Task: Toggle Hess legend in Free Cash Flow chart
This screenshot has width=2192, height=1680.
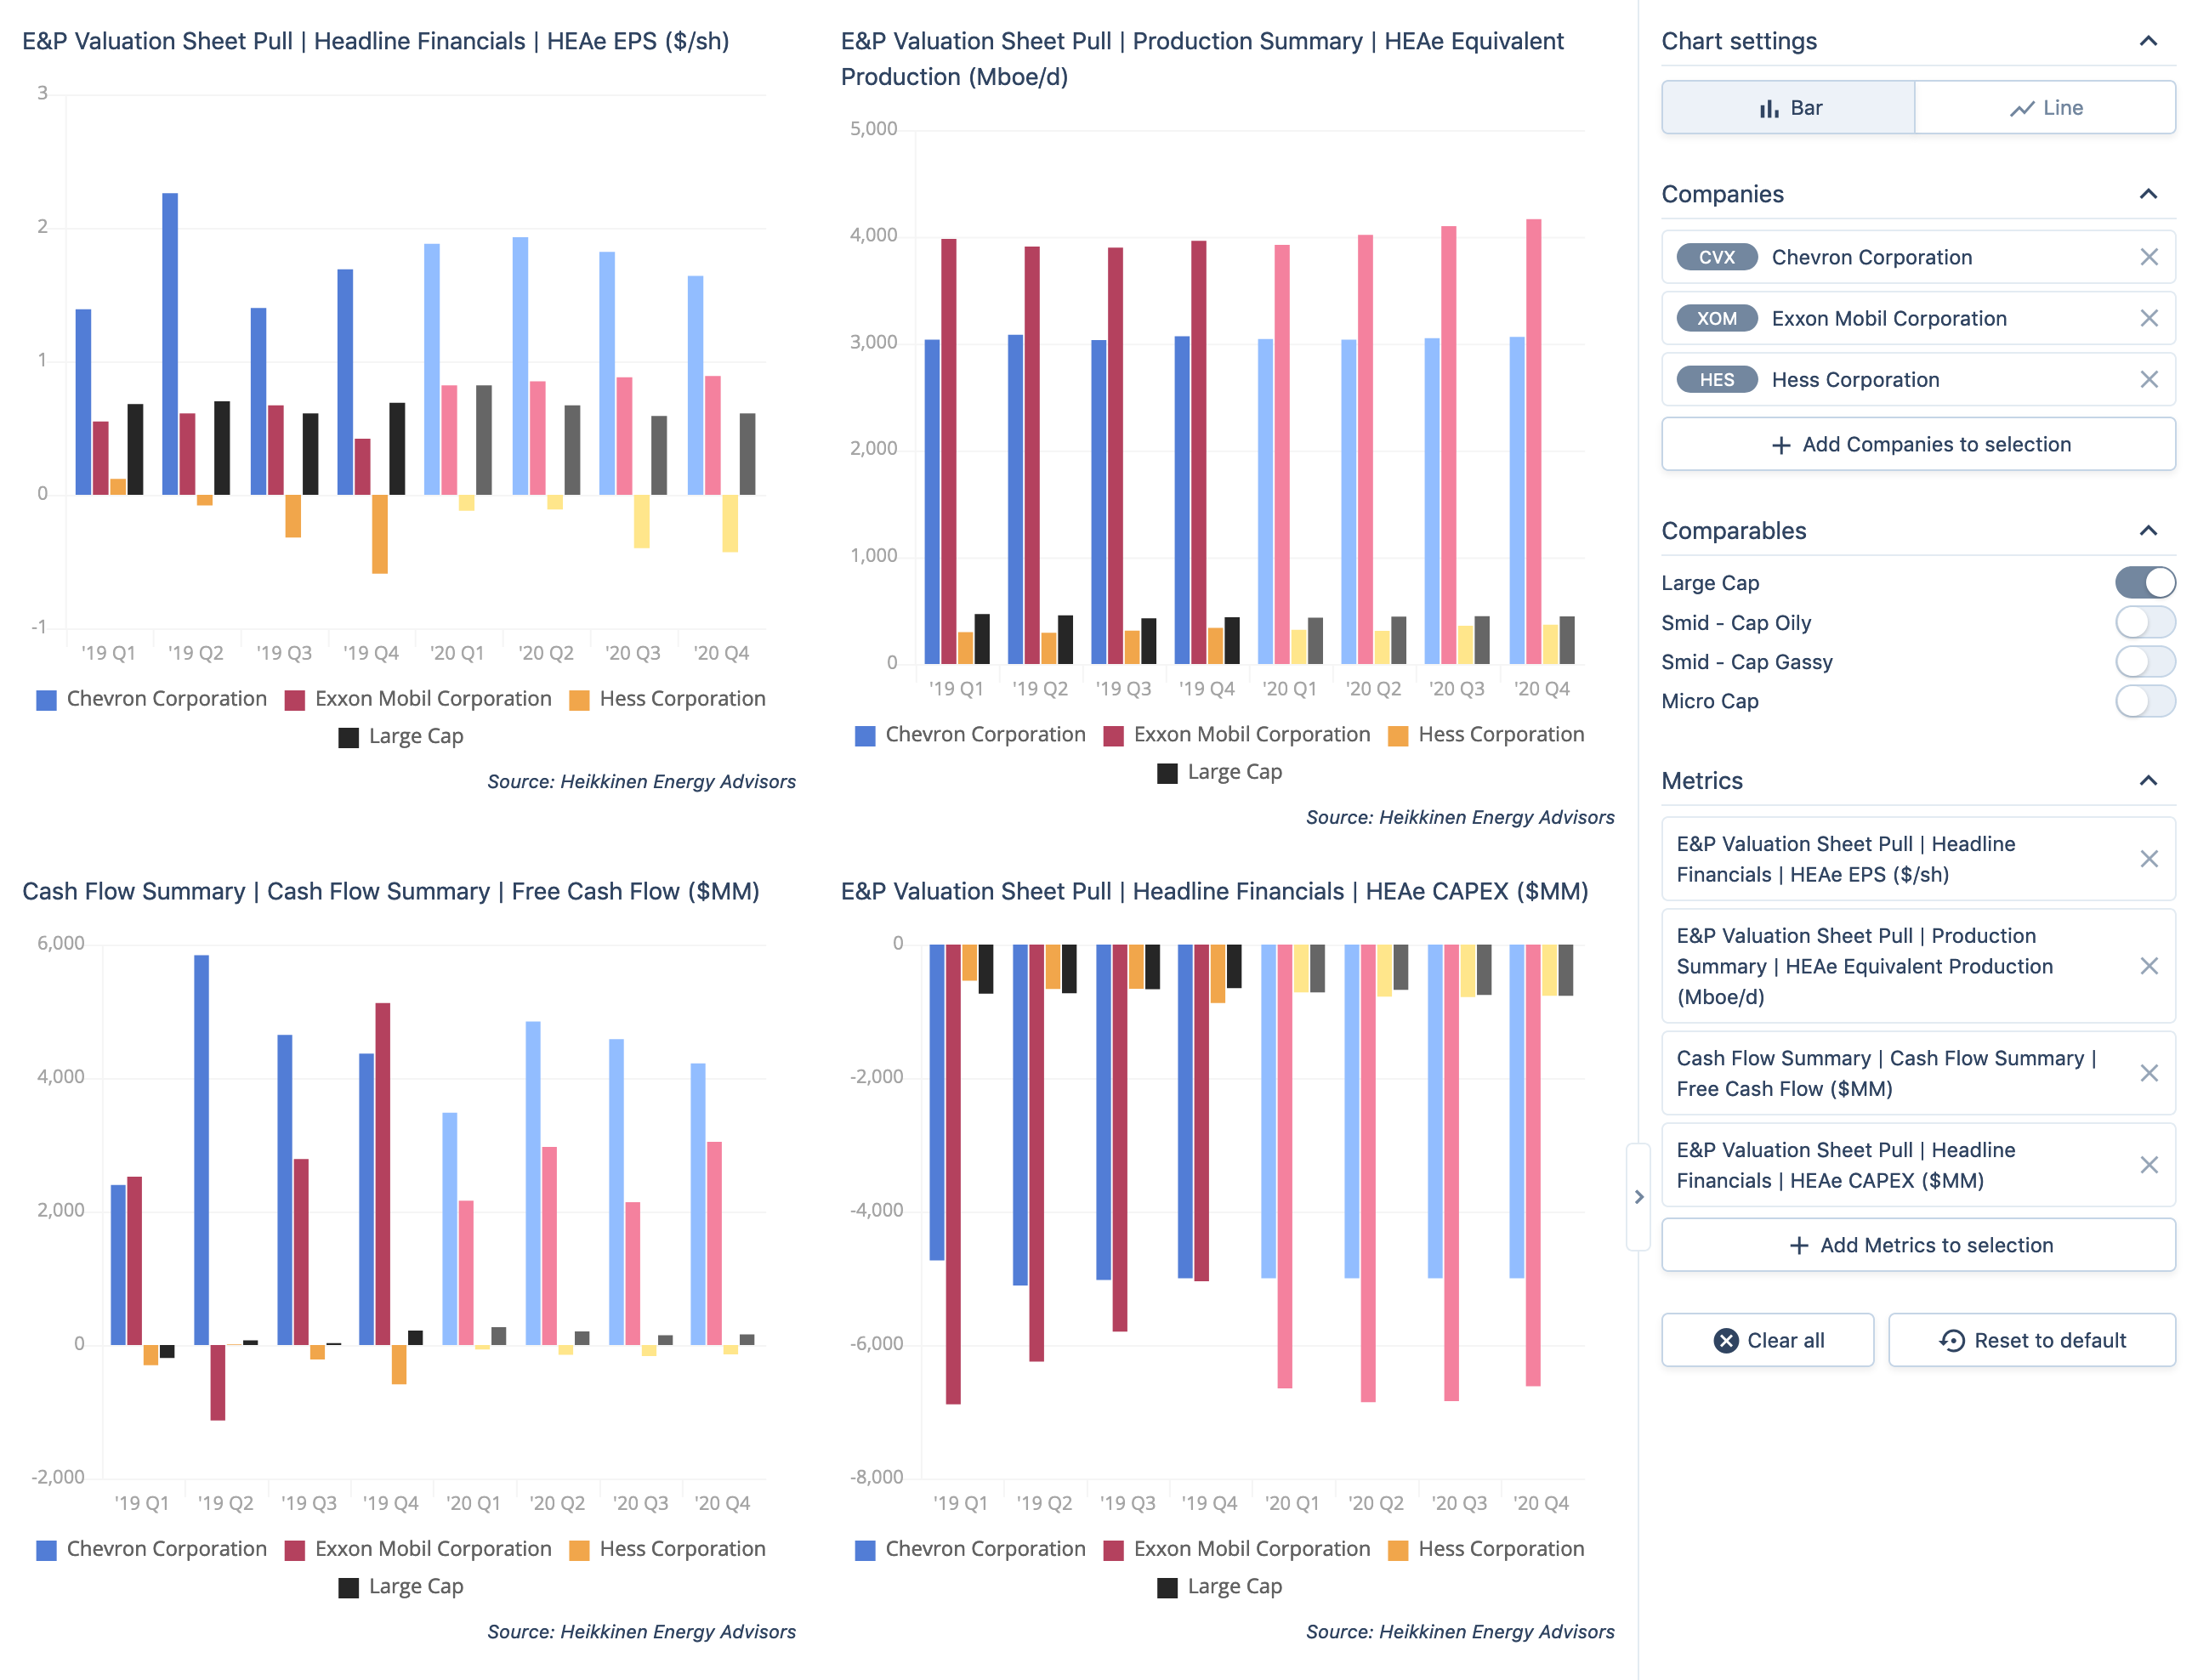Action: pos(667,1549)
